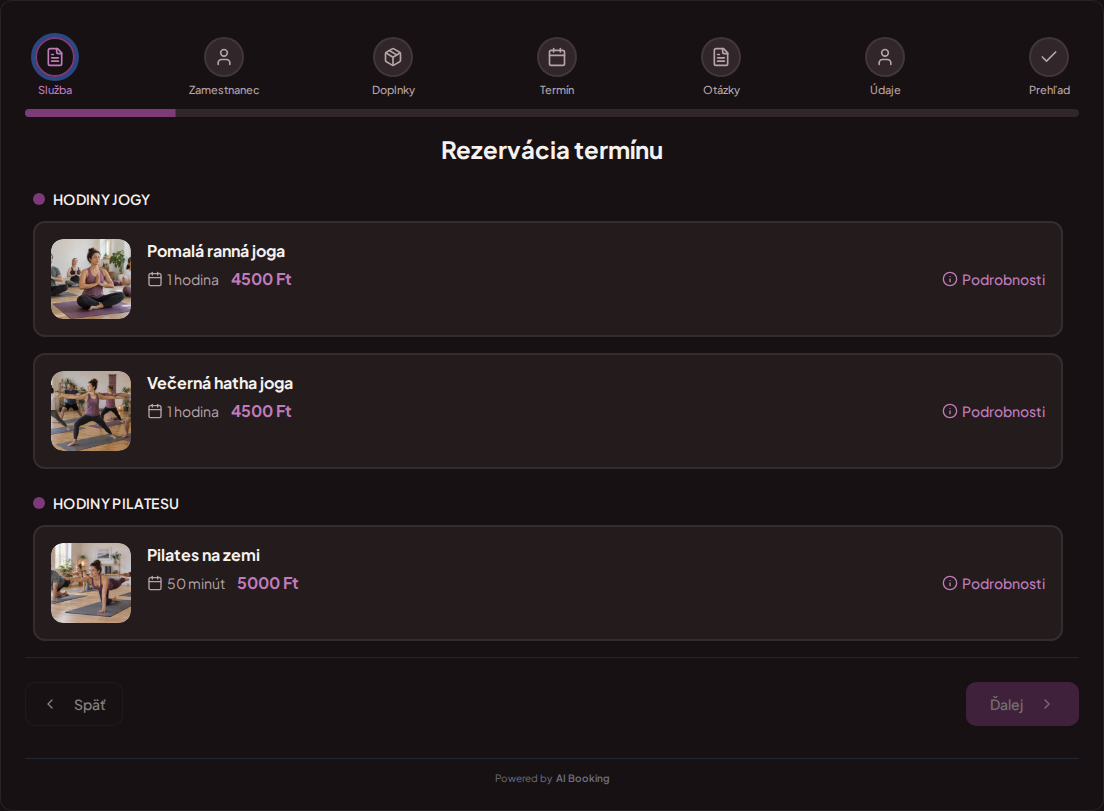Choose the Večerná hatha joga service
Screen dimensions: 1104x811
pos(548,411)
